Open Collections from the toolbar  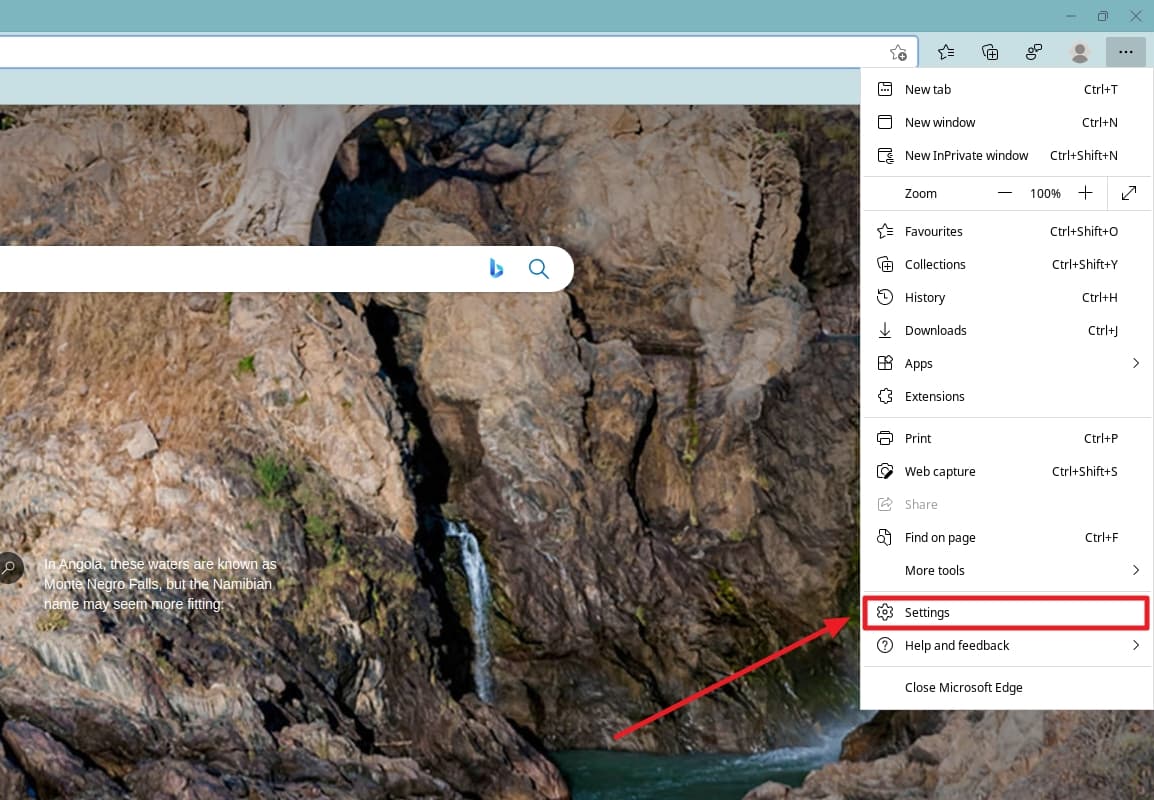pos(989,51)
